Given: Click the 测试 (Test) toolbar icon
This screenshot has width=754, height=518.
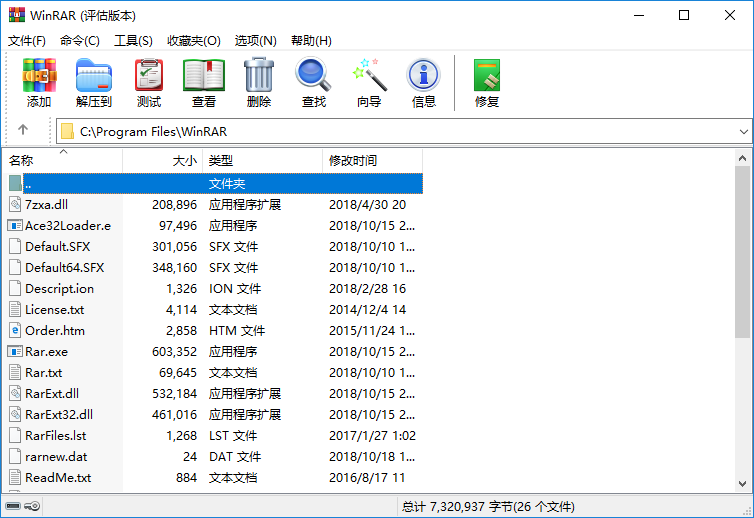Looking at the screenshot, I should (x=149, y=75).
